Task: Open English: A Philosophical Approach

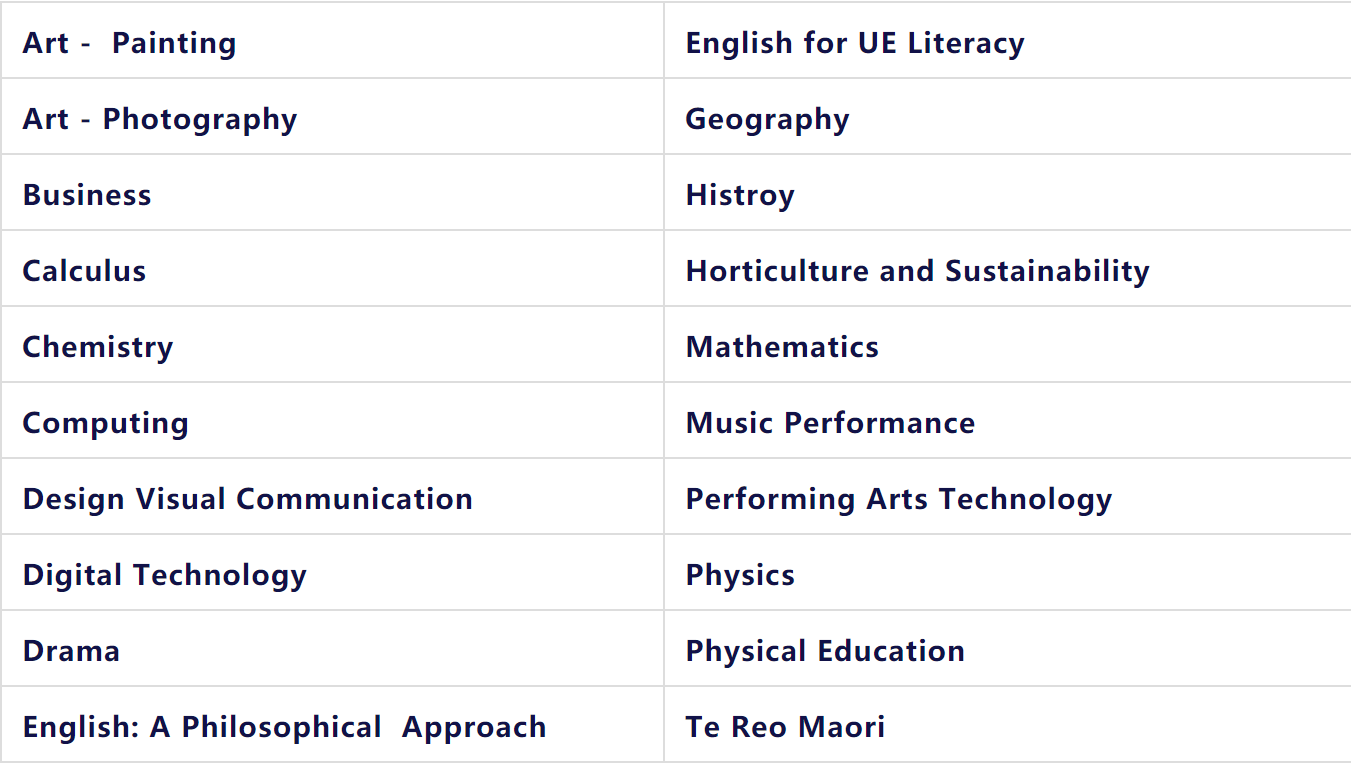Action: point(284,727)
